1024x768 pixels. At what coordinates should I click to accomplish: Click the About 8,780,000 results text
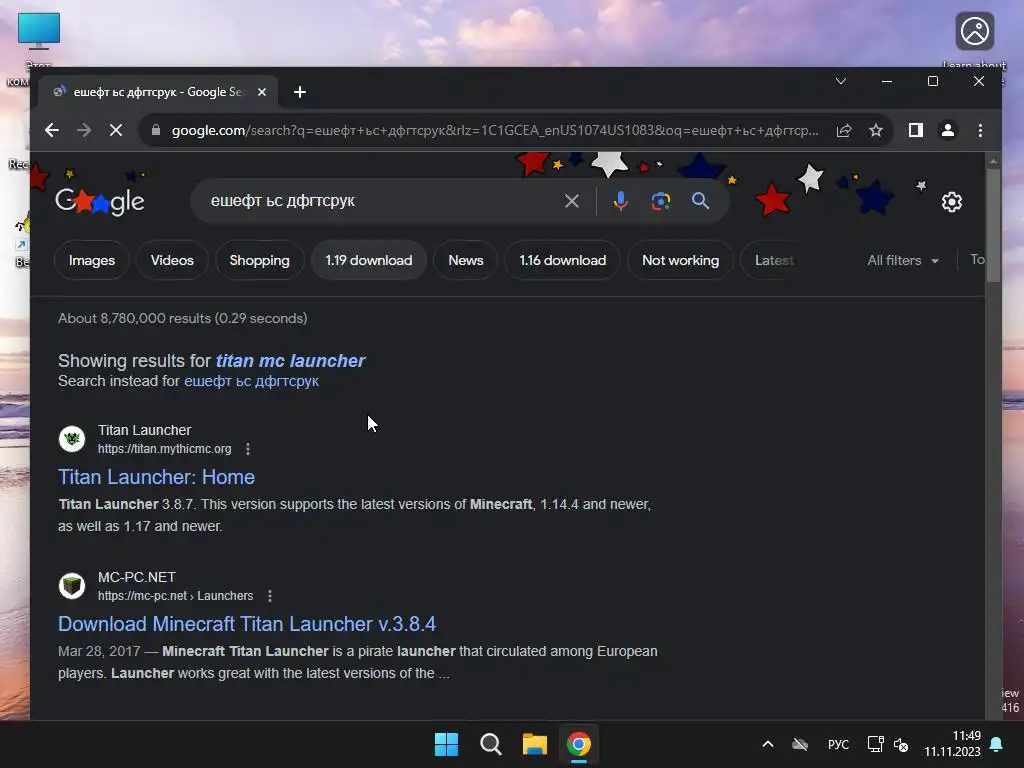[x=182, y=318]
